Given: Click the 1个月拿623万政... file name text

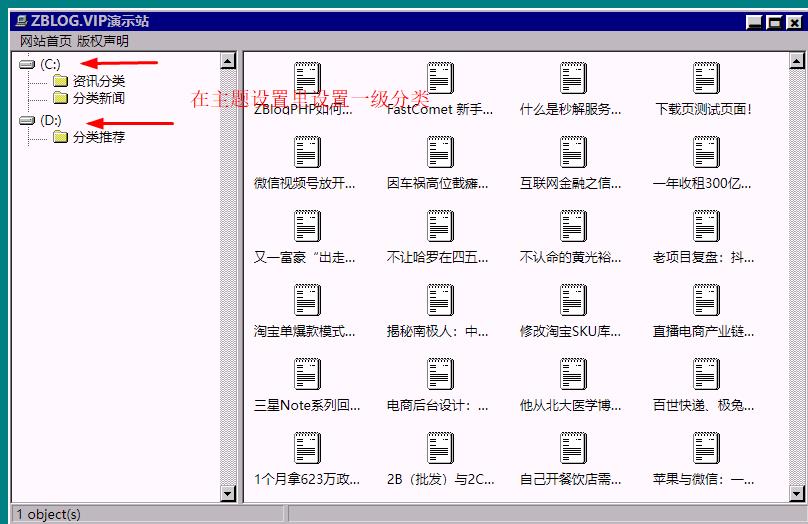Looking at the screenshot, I should (307, 479).
